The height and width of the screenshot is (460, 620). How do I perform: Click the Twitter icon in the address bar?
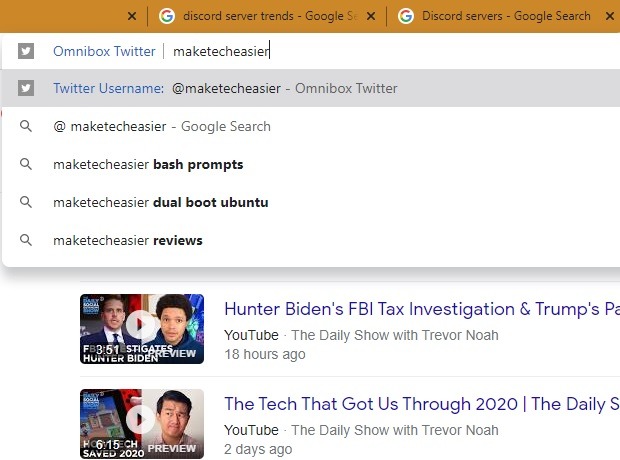pyautogui.click(x=26, y=51)
